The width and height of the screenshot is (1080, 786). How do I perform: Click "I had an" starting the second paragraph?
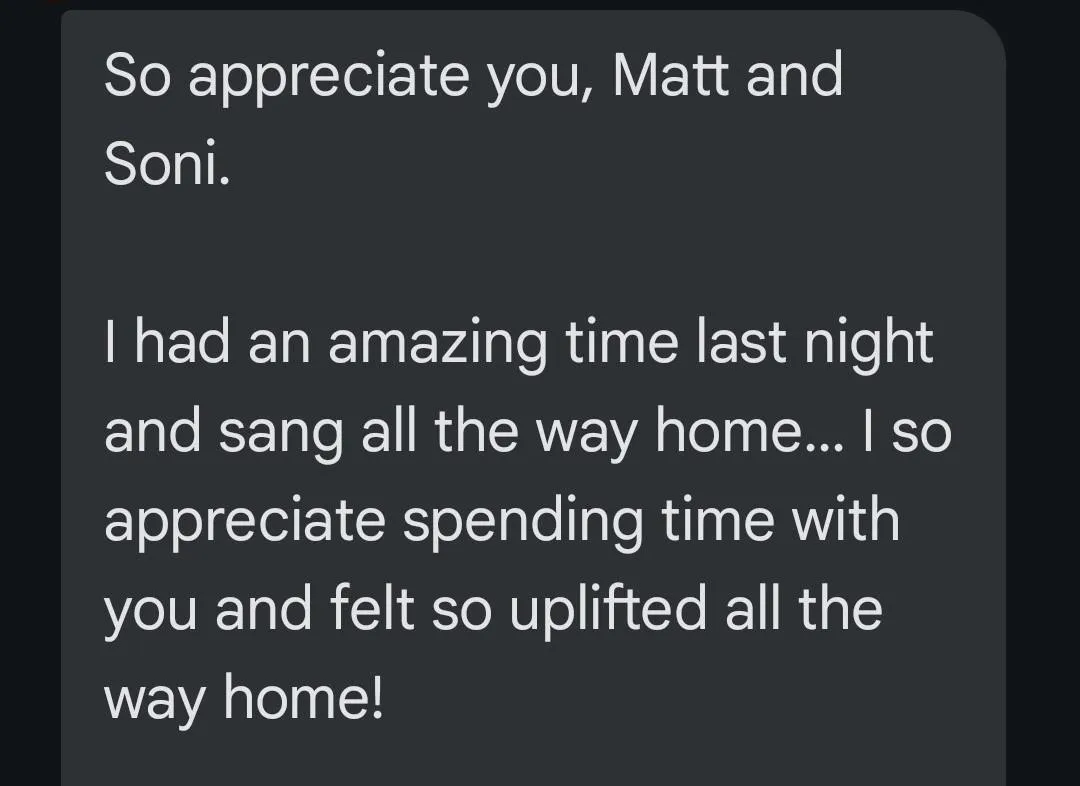pyautogui.click(x=208, y=342)
